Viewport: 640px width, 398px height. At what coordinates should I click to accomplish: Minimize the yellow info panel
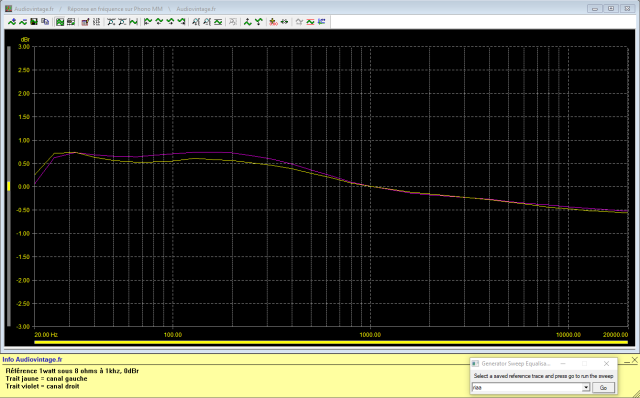point(627,360)
